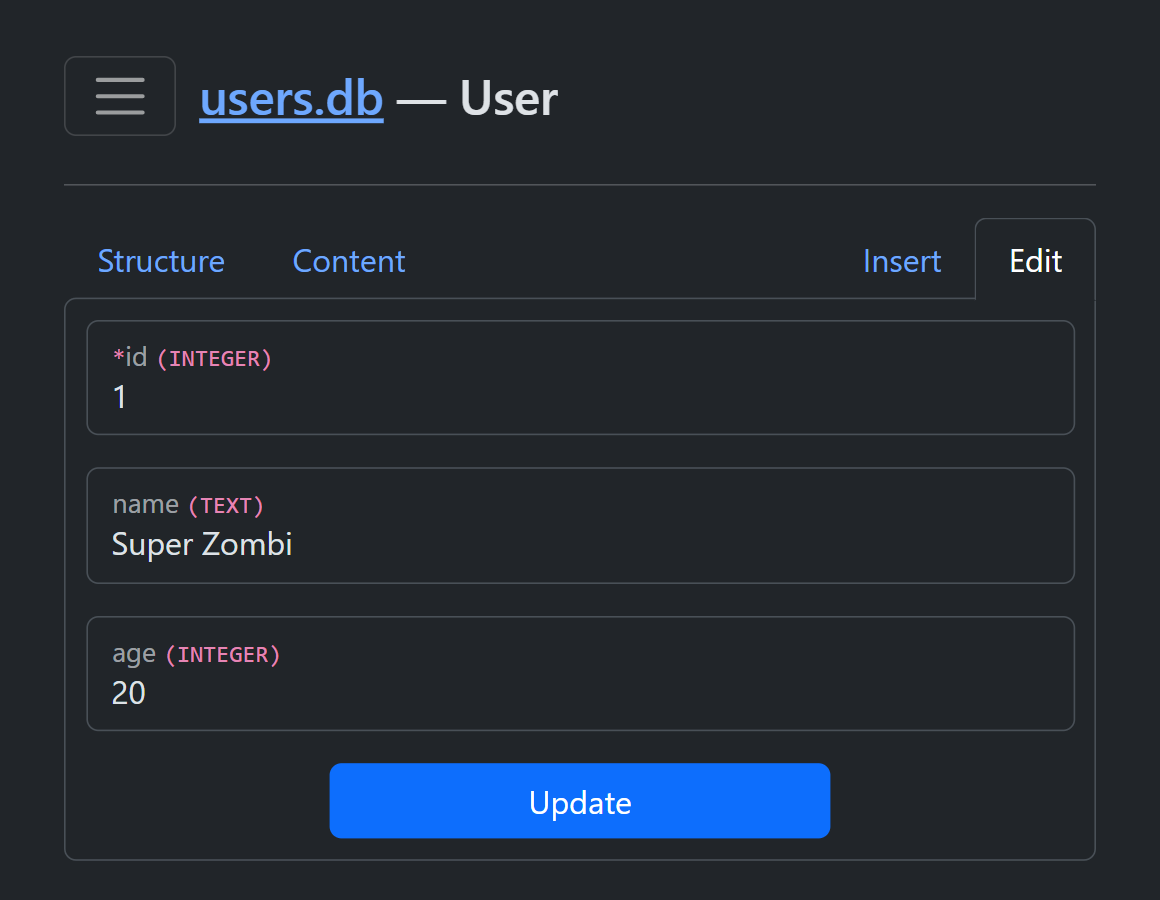This screenshot has width=1160, height=900.
Task: Open the Insert tab
Action: [901, 261]
